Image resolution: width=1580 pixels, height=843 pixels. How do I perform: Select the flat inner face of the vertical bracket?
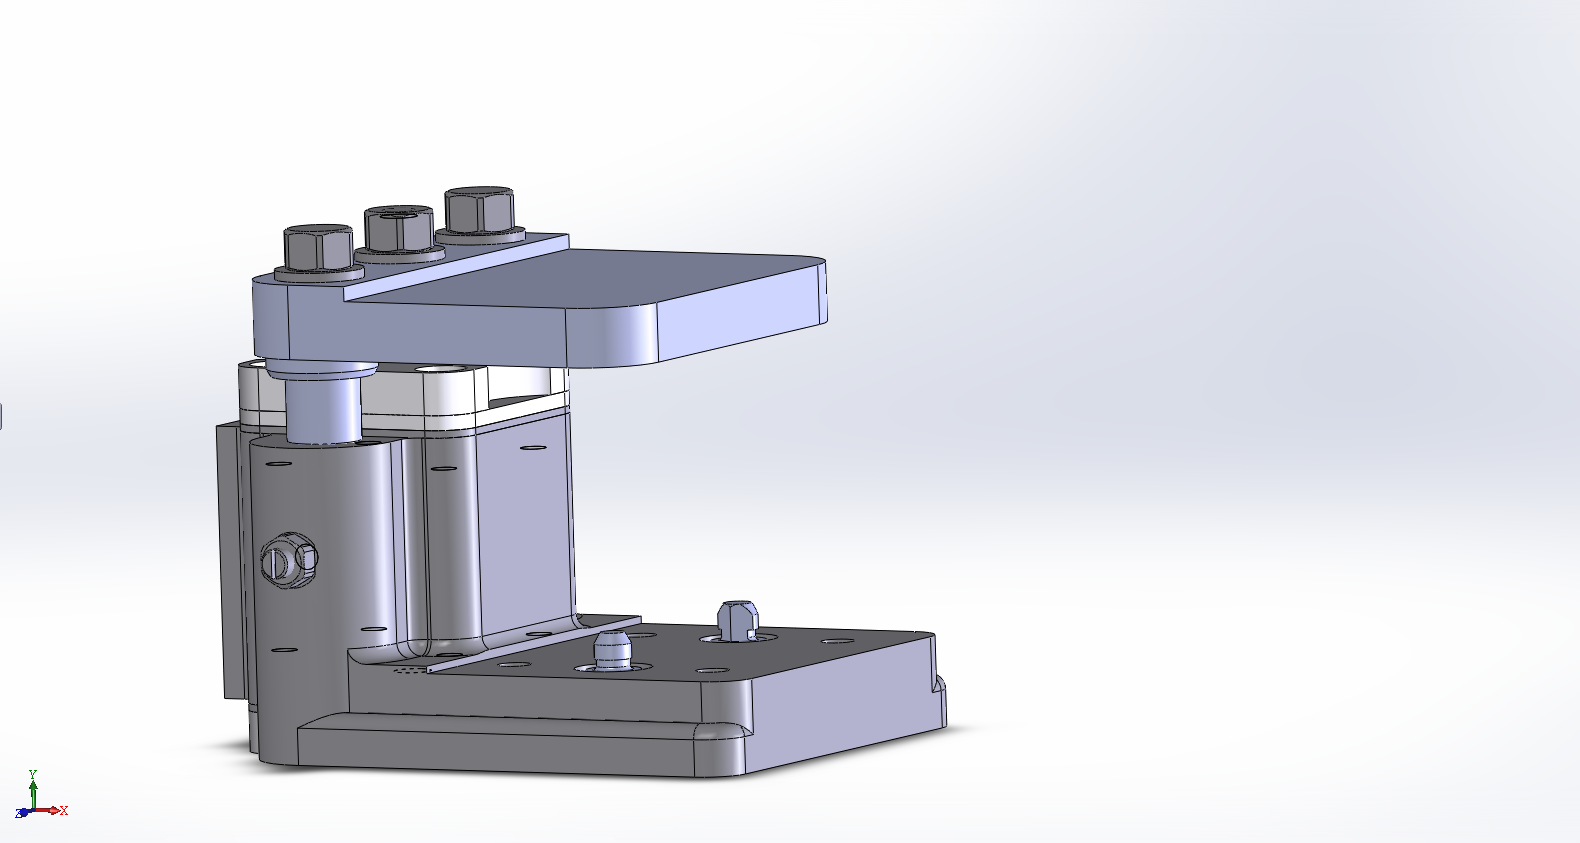525,530
